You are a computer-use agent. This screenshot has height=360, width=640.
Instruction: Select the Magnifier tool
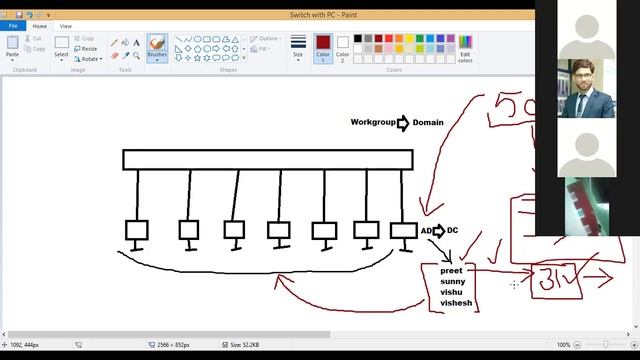(x=136, y=55)
